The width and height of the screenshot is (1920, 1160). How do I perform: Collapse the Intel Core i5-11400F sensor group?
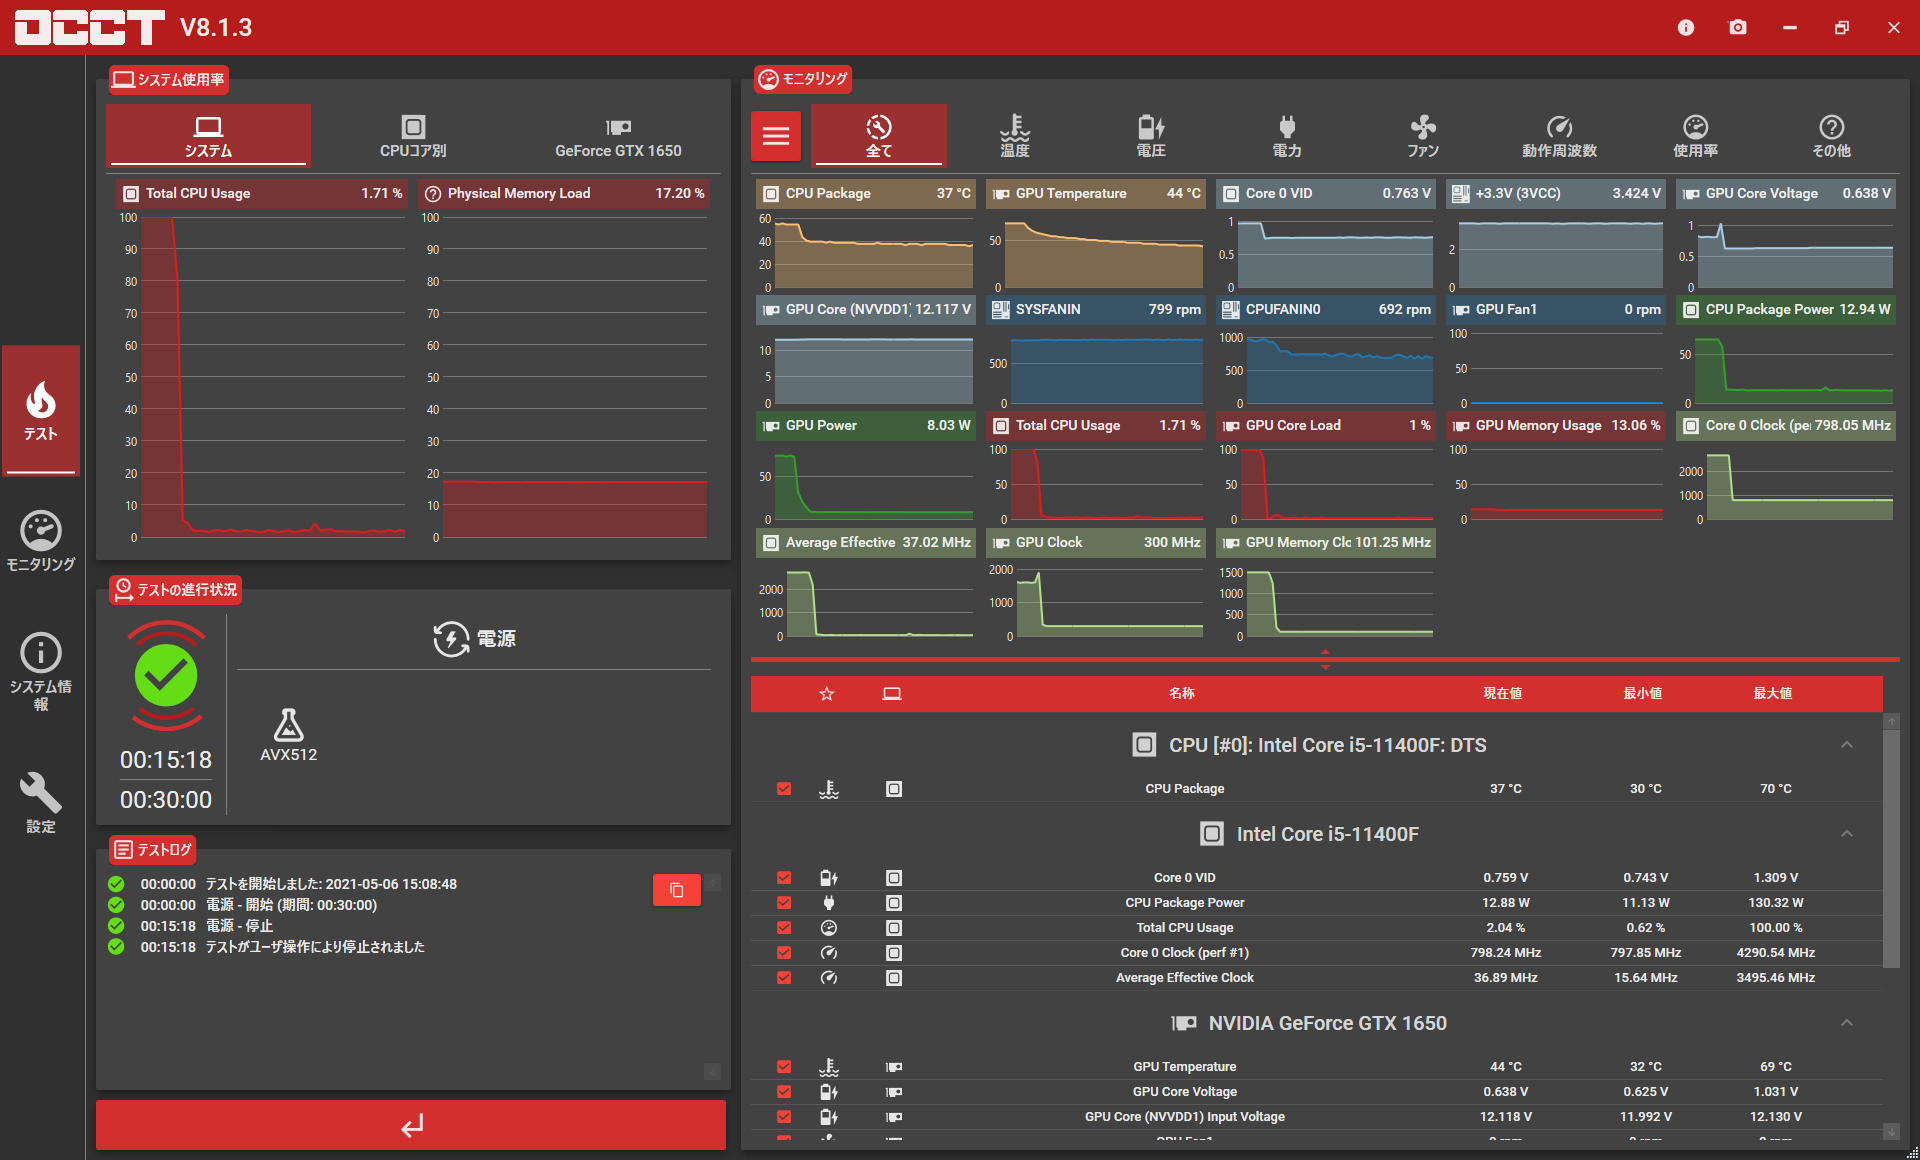1847,834
